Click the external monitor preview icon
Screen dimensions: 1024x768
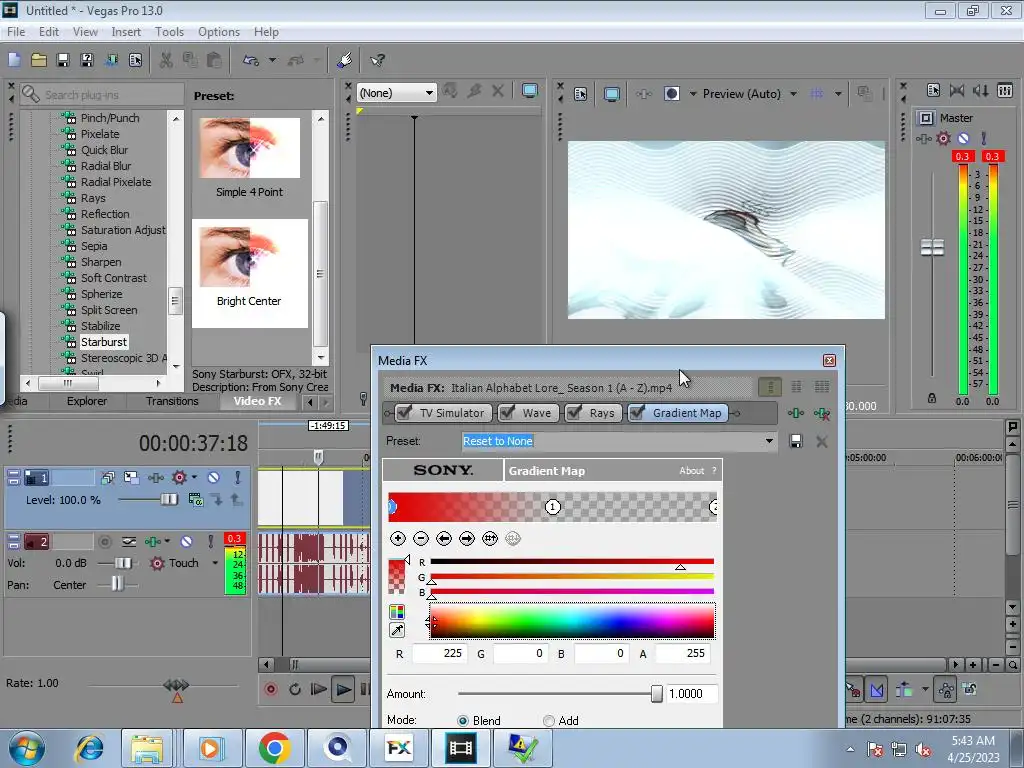point(612,94)
